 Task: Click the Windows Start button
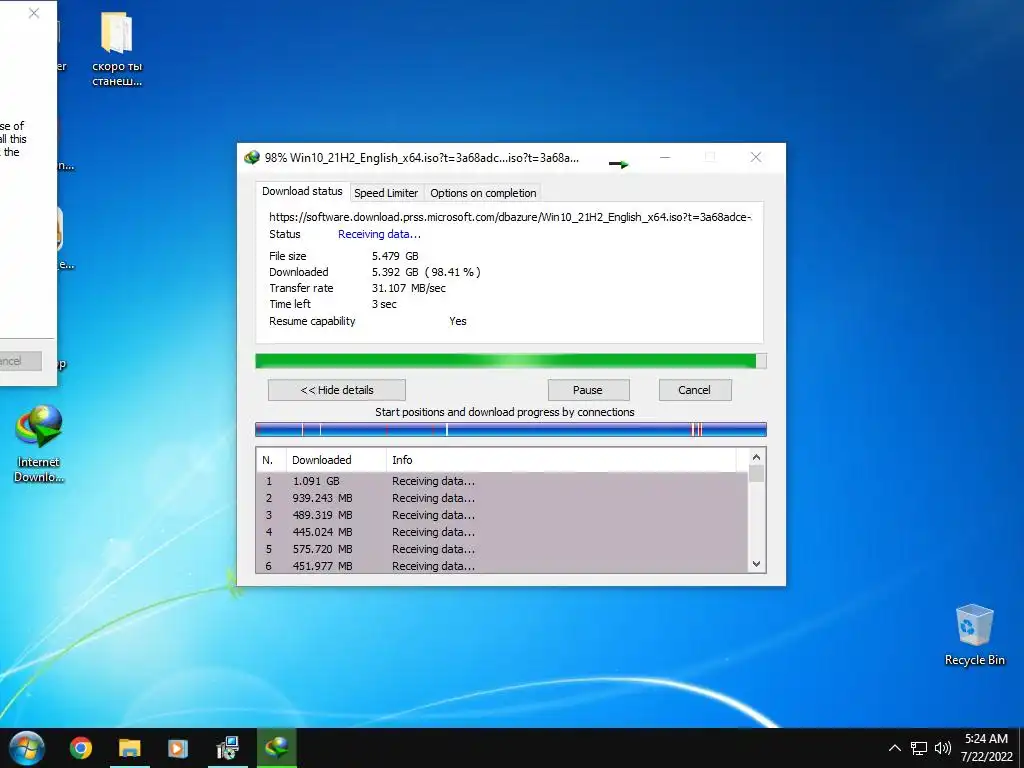click(27, 748)
